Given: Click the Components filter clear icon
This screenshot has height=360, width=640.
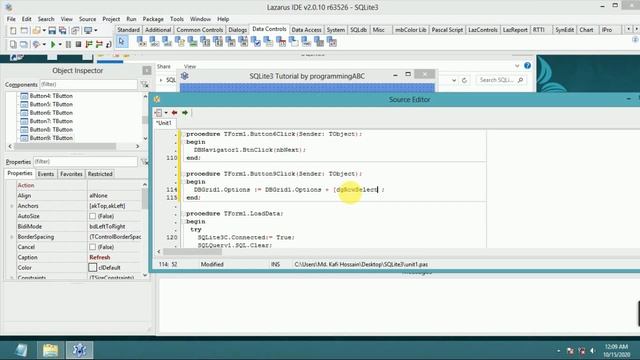Looking at the screenshot, I should 144,84.
